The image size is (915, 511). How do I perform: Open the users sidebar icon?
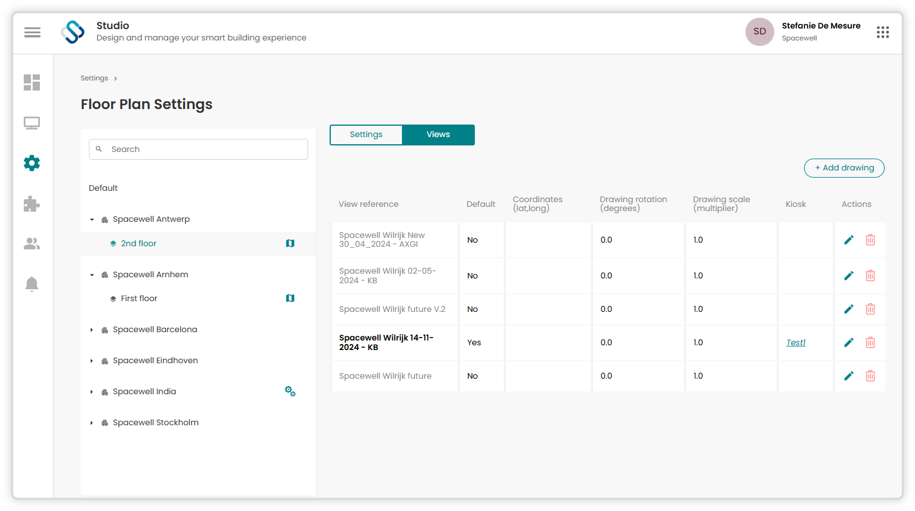(x=32, y=244)
